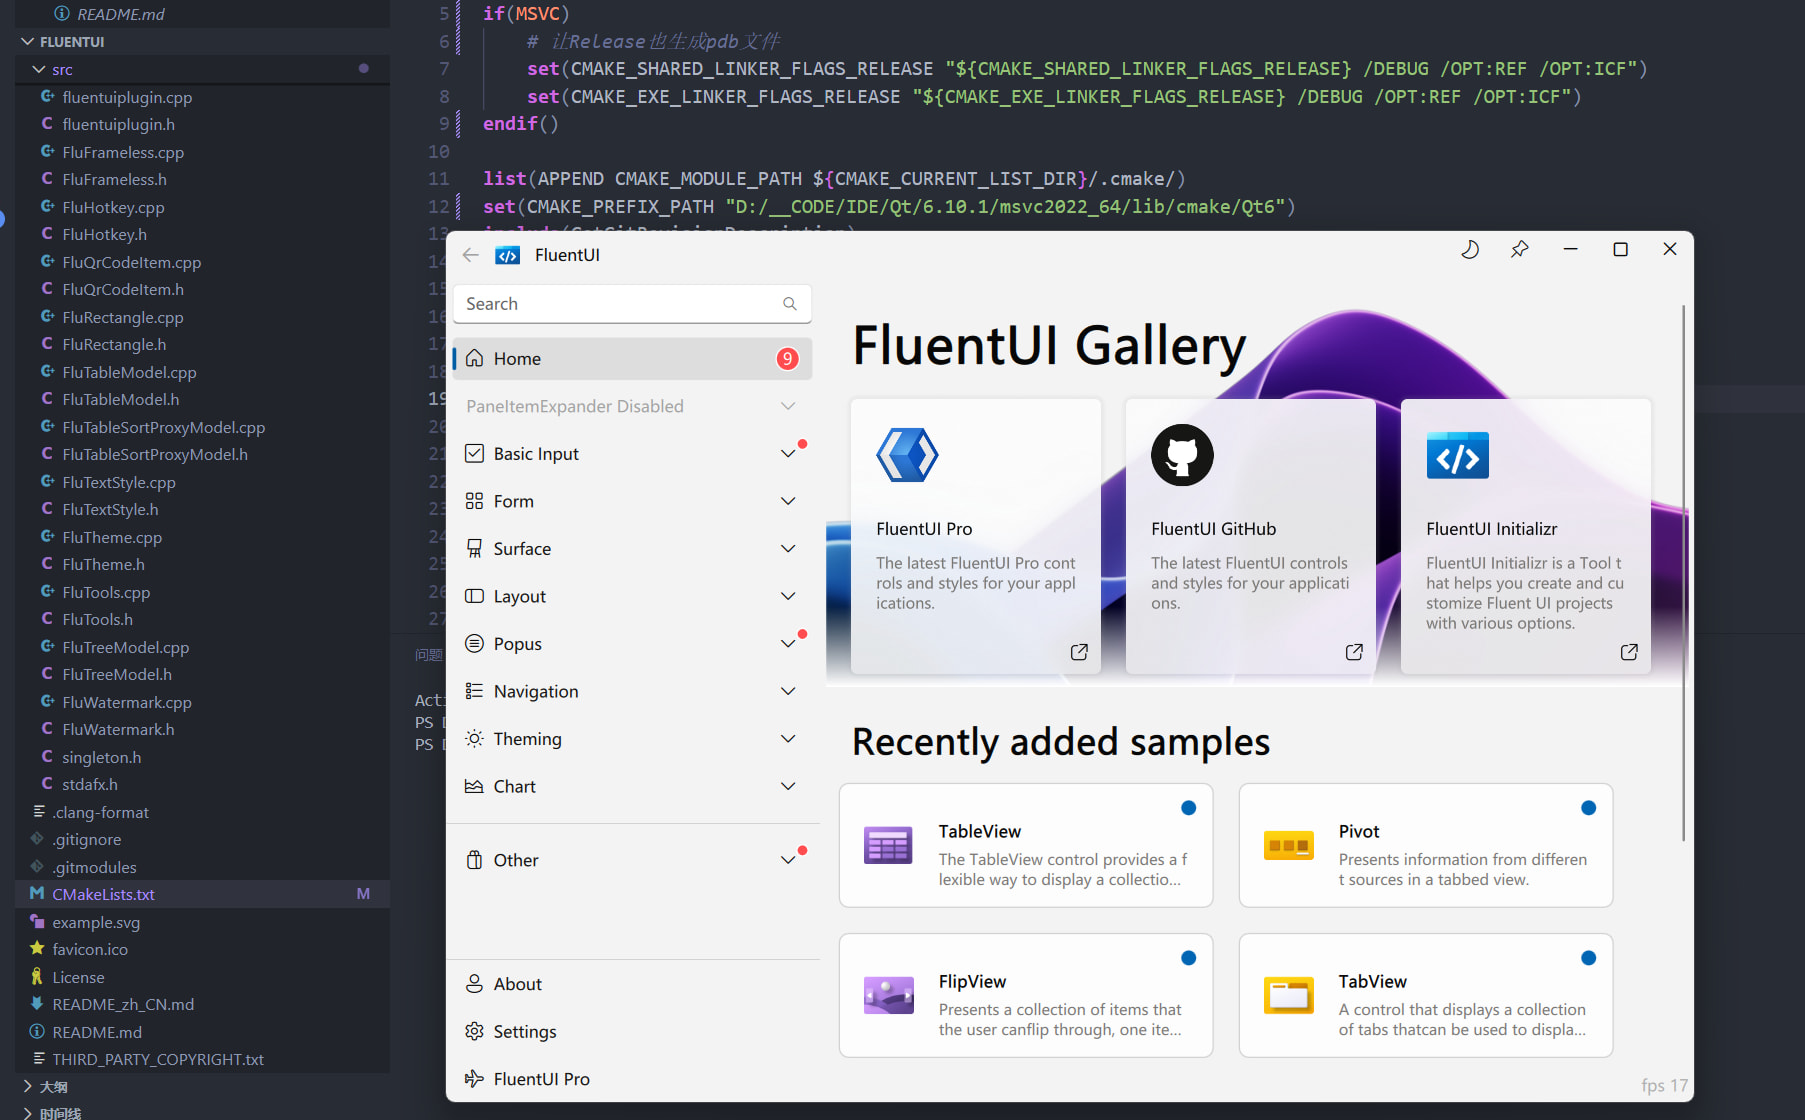
Task: Click the Chart icon in sidebar
Action: [475, 786]
